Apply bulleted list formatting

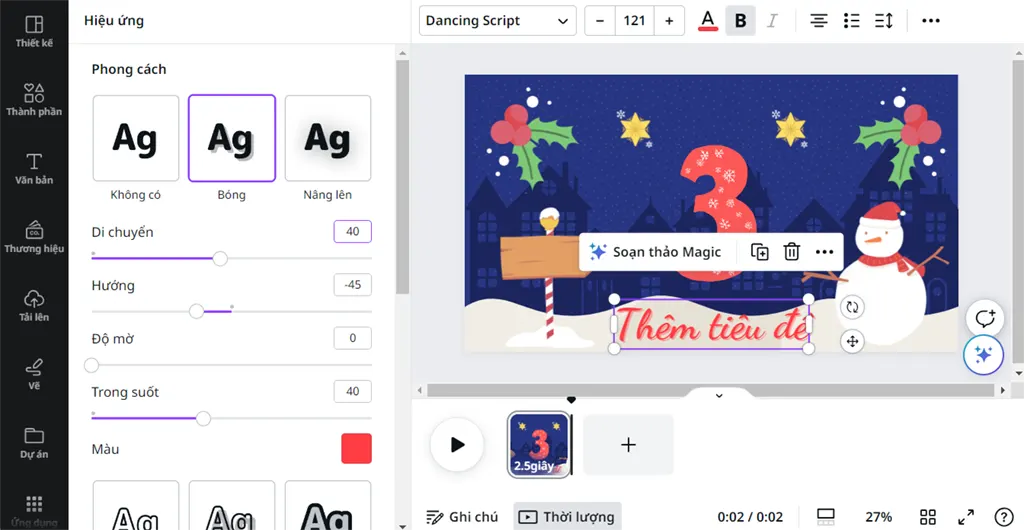pos(851,21)
